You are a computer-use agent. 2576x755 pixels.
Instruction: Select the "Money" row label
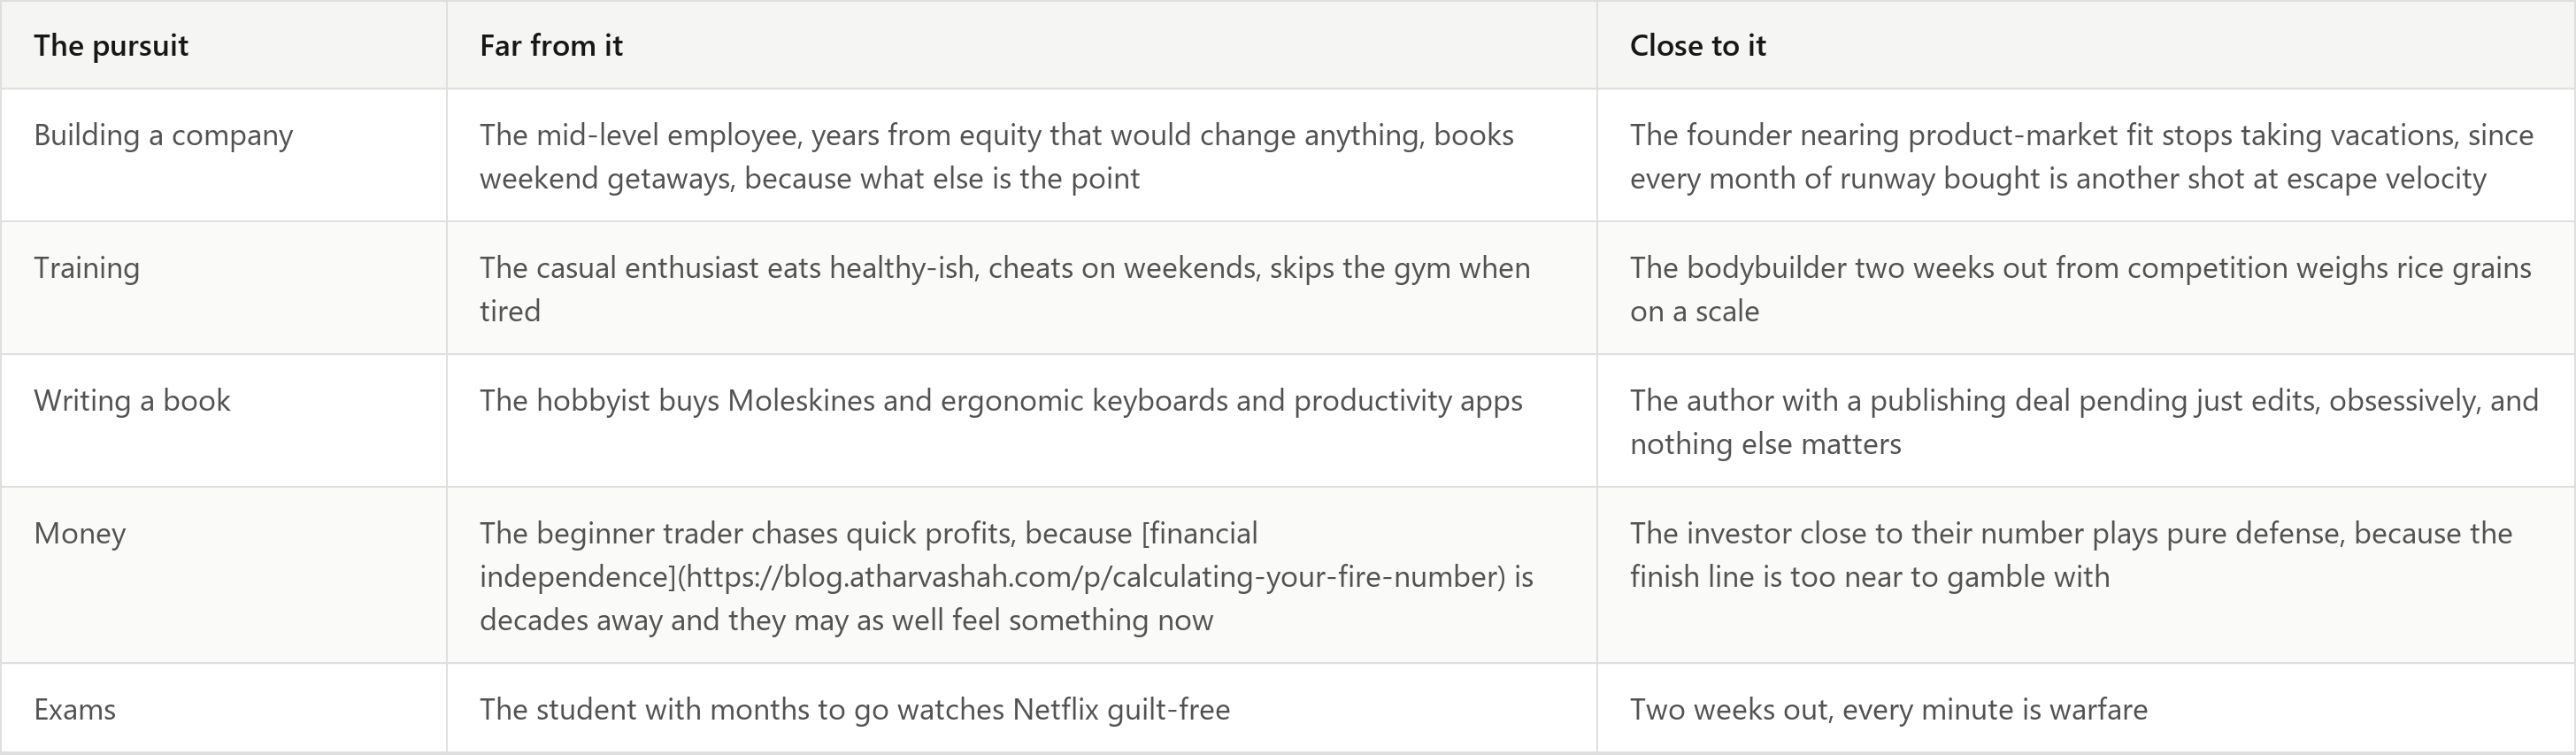click(x=80, y=534)
